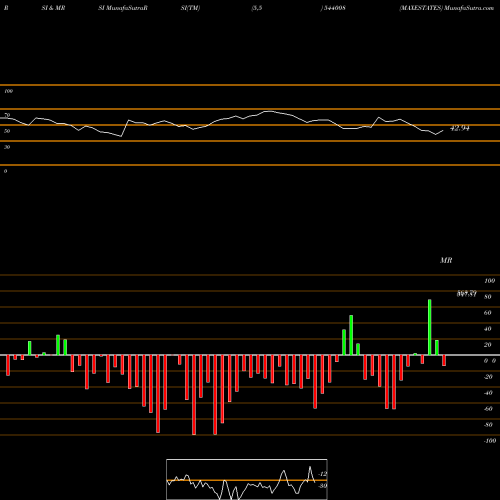Click the MR axis label 60
Viewport: 500px width, 500px height.
pos(487,313)
